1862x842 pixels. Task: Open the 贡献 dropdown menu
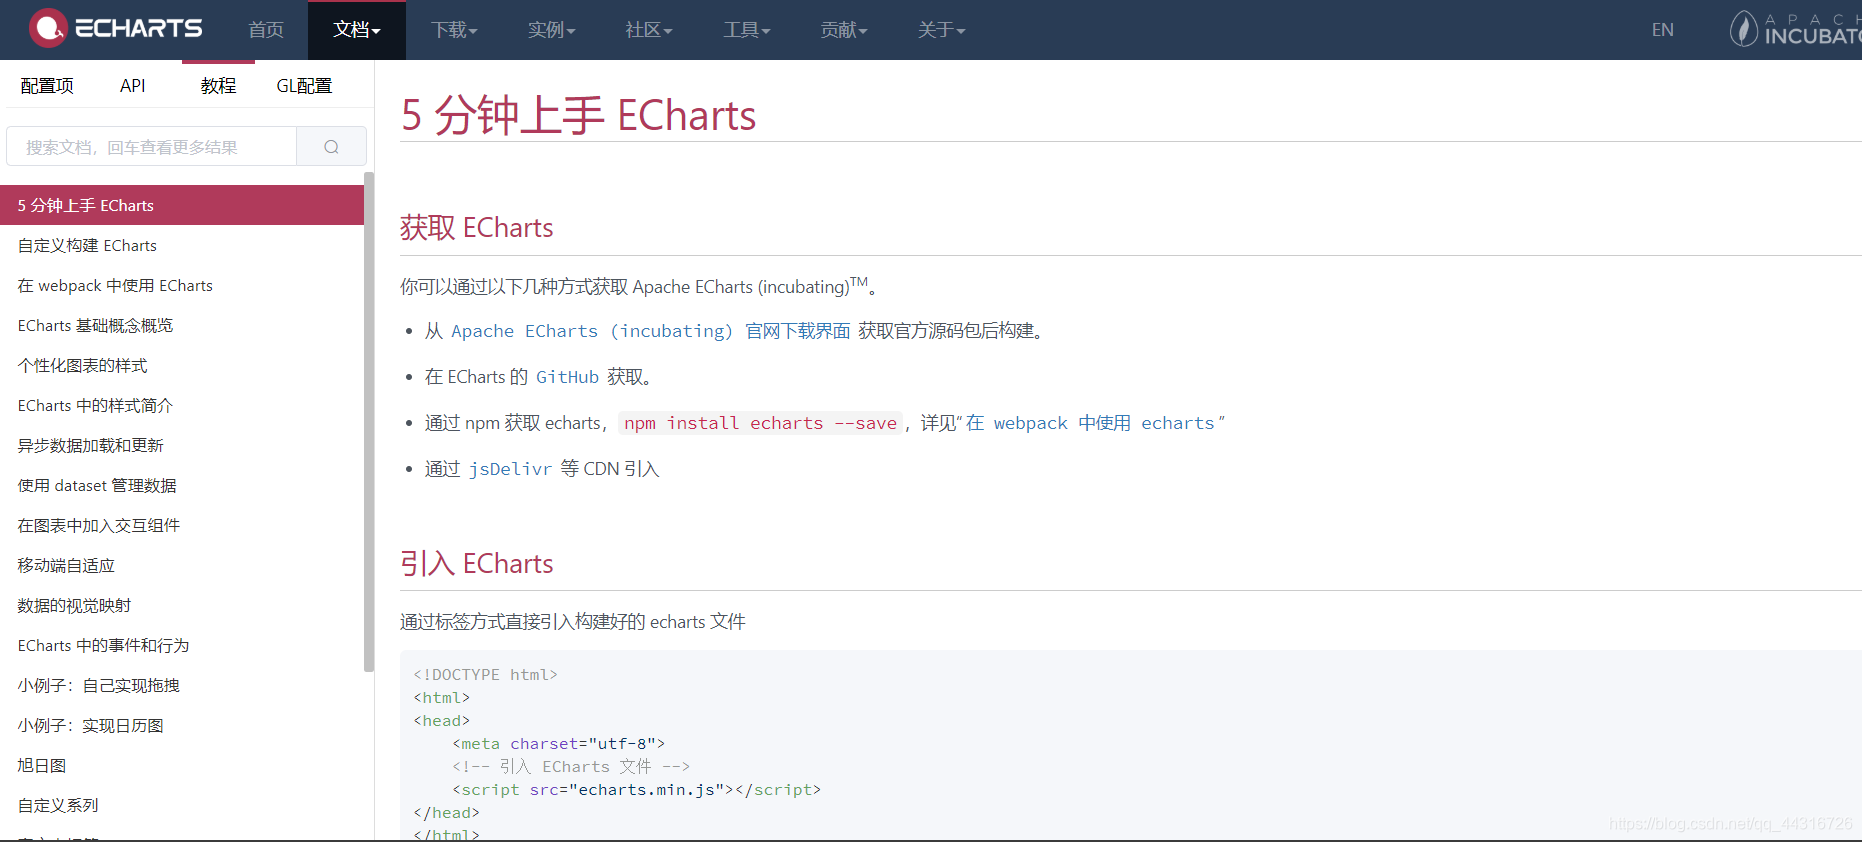844,30
